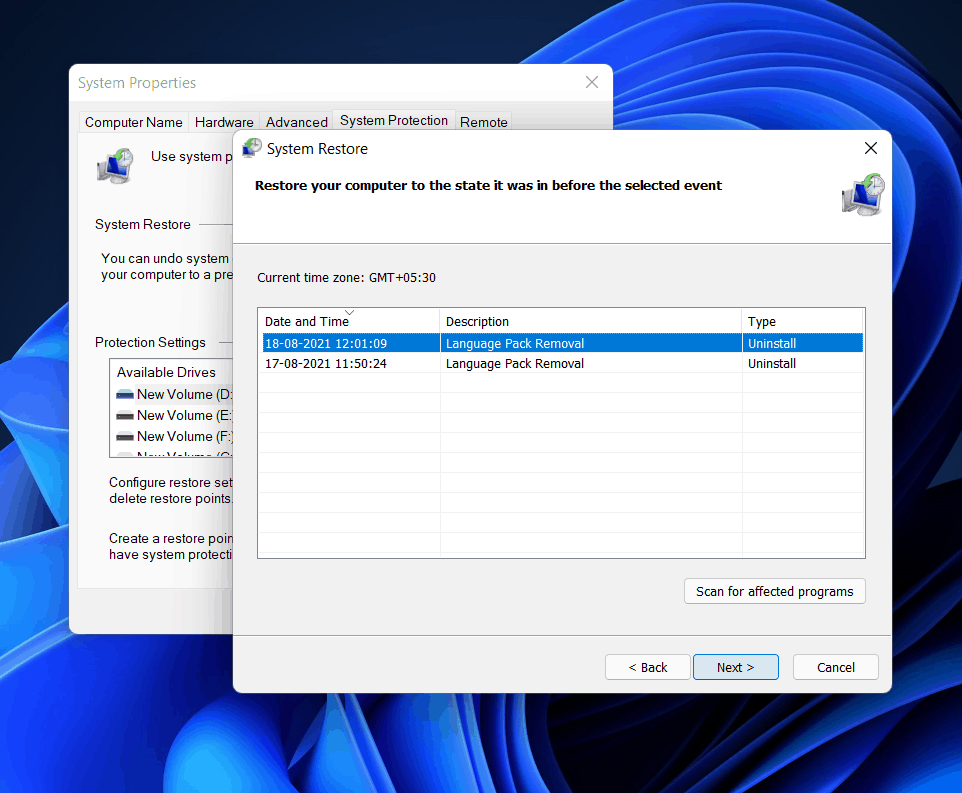Select New Volume (D:) drive icon
The image size is (962, 793).
point(125,394)
